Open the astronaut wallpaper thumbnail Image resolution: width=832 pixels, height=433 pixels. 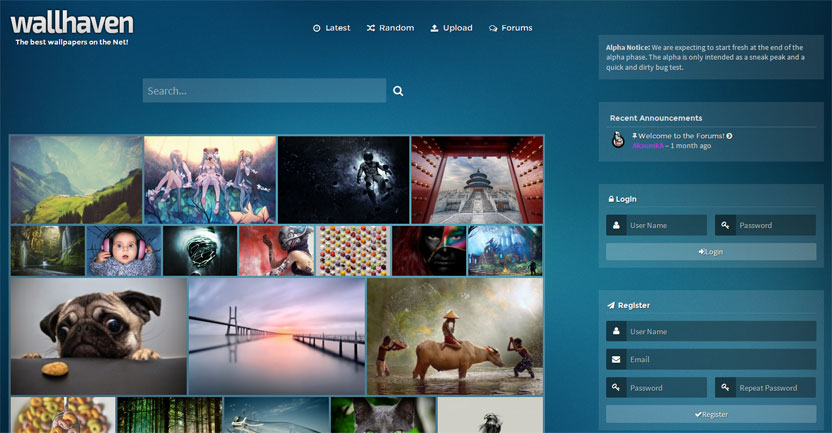click(x=343, y=180)
